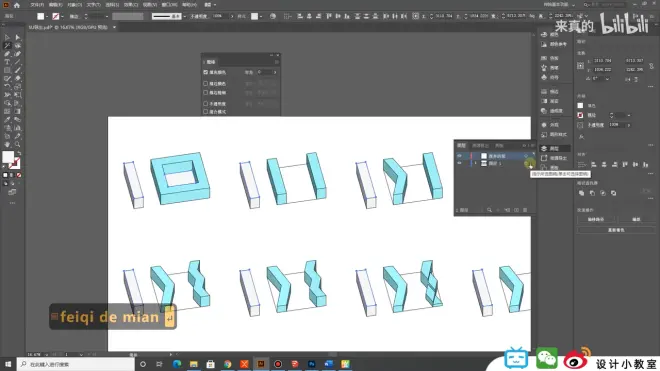Open the 文件(F) menu
Viewport: 660px width, 371px height.
[37, 5]
